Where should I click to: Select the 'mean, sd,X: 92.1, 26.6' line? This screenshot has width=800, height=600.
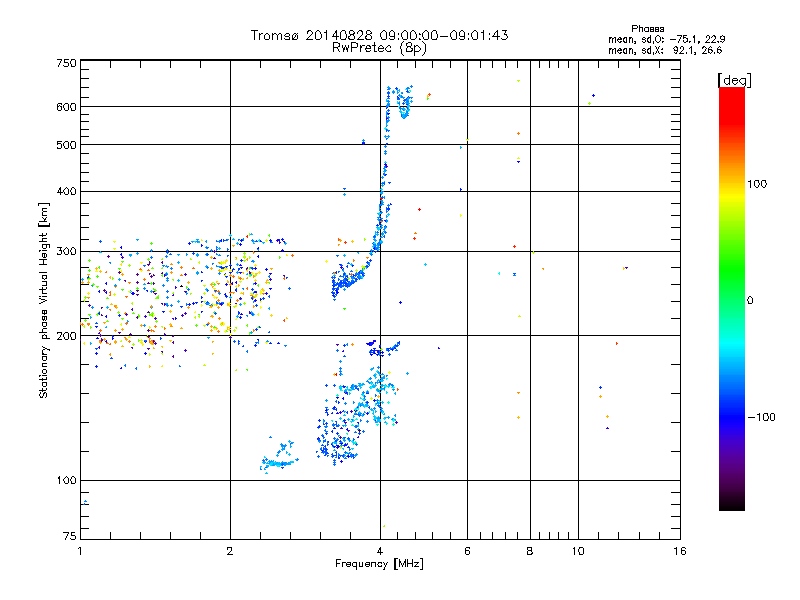(x=665, y=50)
